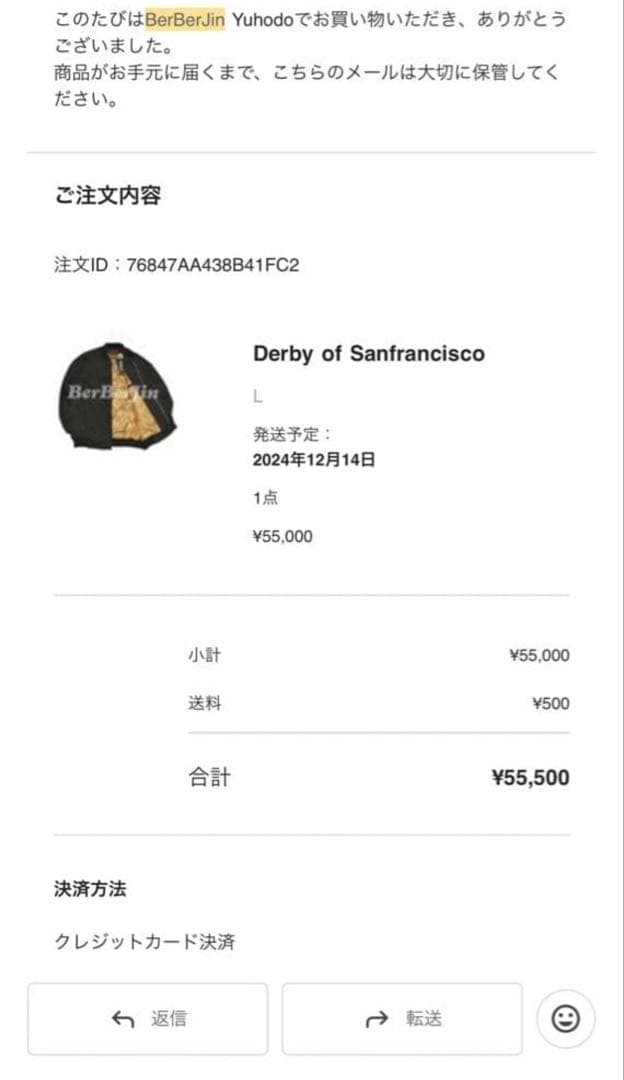Click the Derby of Sanfrancisco product title

pos(367,353)
